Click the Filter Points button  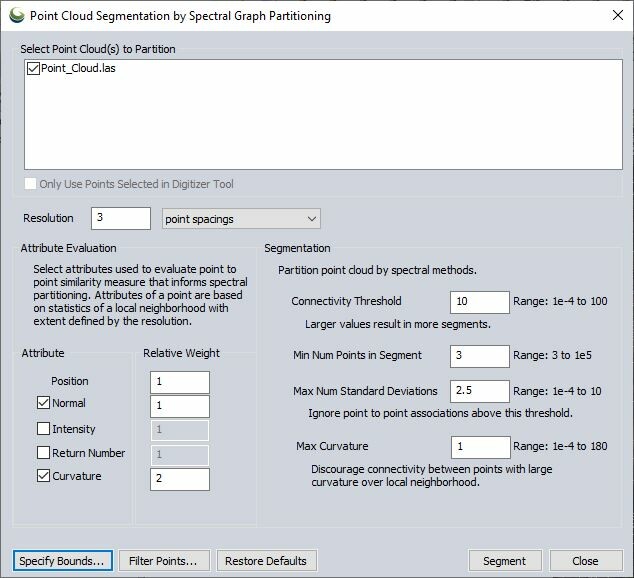point(164,560)
